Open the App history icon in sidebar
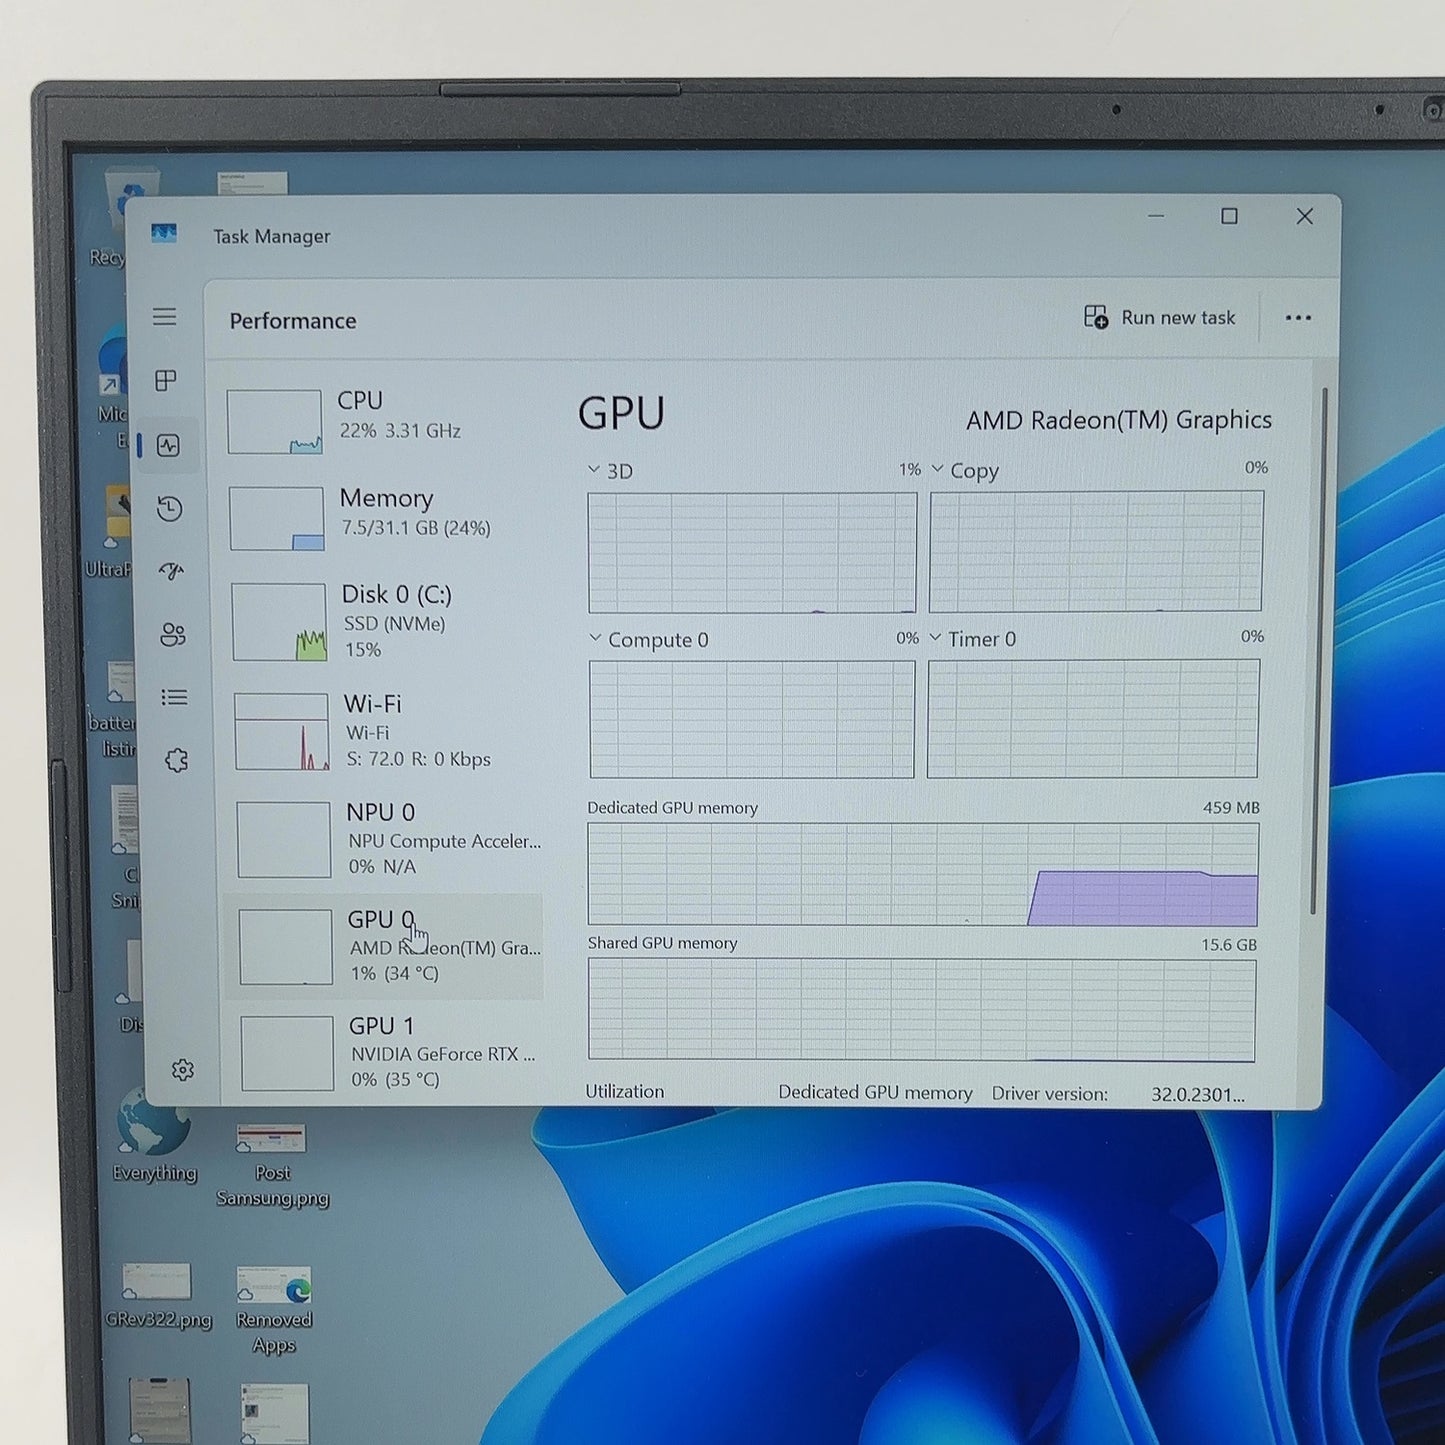The width and height of the screenshot is (1445, 1445). (x=170, y=509)
